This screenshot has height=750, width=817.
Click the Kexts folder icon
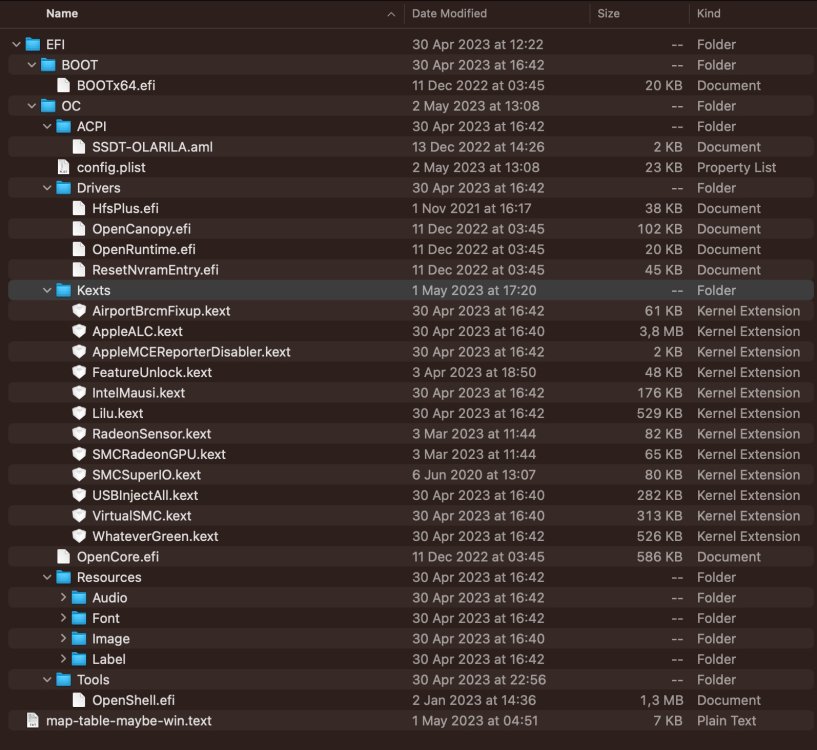click(x=64, y=290)
